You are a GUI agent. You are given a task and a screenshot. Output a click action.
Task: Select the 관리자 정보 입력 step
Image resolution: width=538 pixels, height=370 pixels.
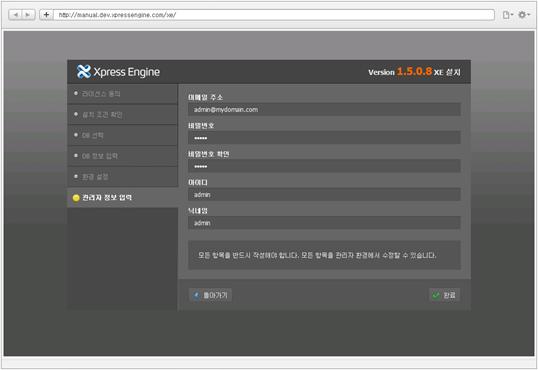(122, 198)
